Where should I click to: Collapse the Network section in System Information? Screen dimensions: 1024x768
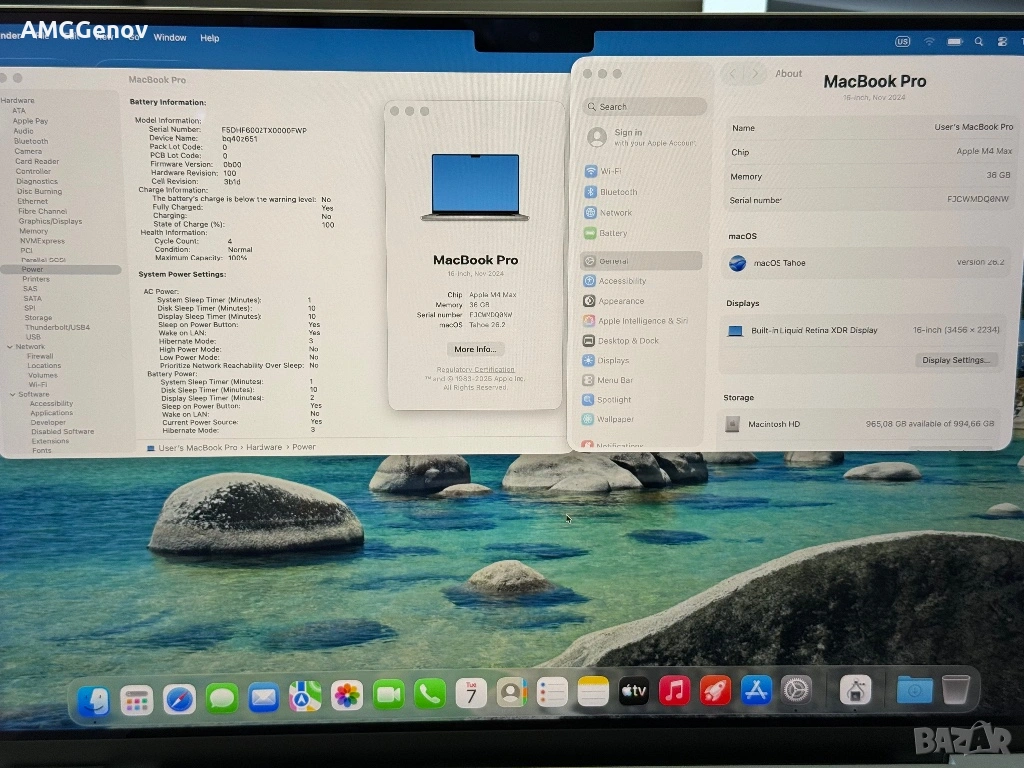(x=9, y=347)
